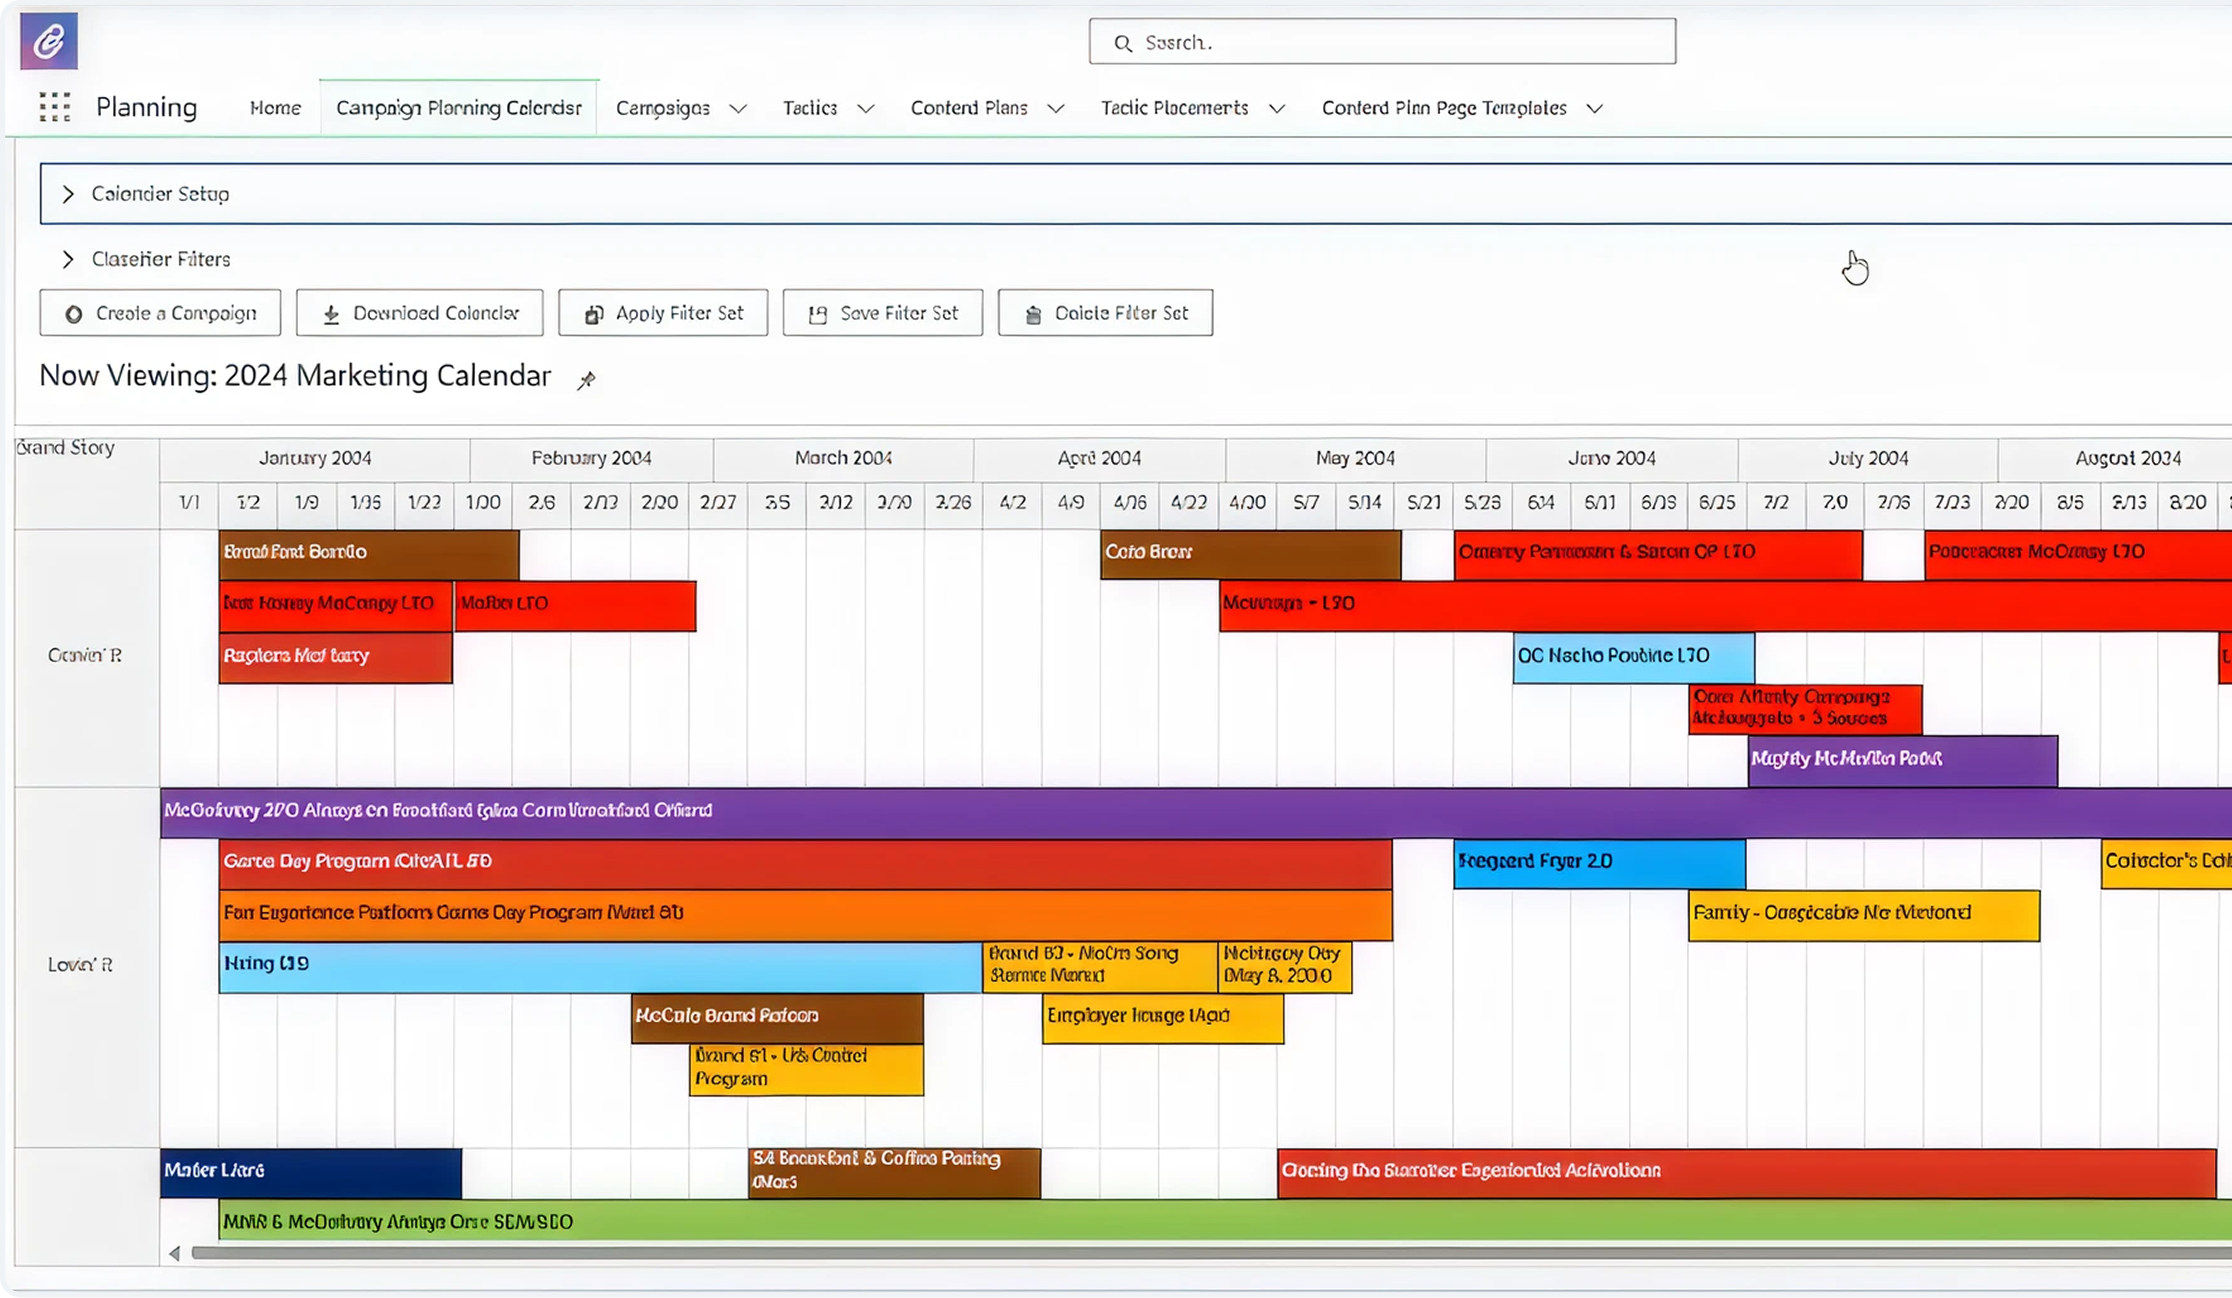Open the Tactics tab dropdown chevron
The image size is (2232, 1298).
click(866, 108)
